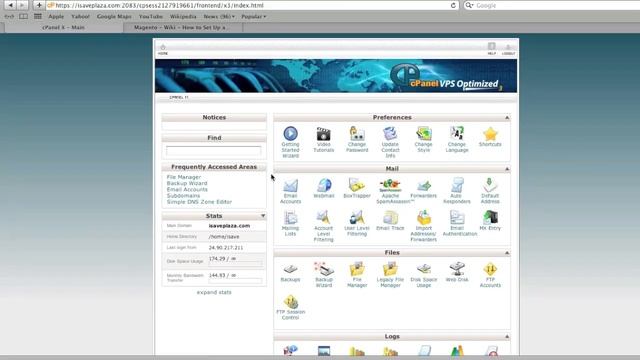The width and height of the screenshot is (640, 360).
Task: Click File Manager in Frequently Accessed Areas
Action: coord(184,177)
